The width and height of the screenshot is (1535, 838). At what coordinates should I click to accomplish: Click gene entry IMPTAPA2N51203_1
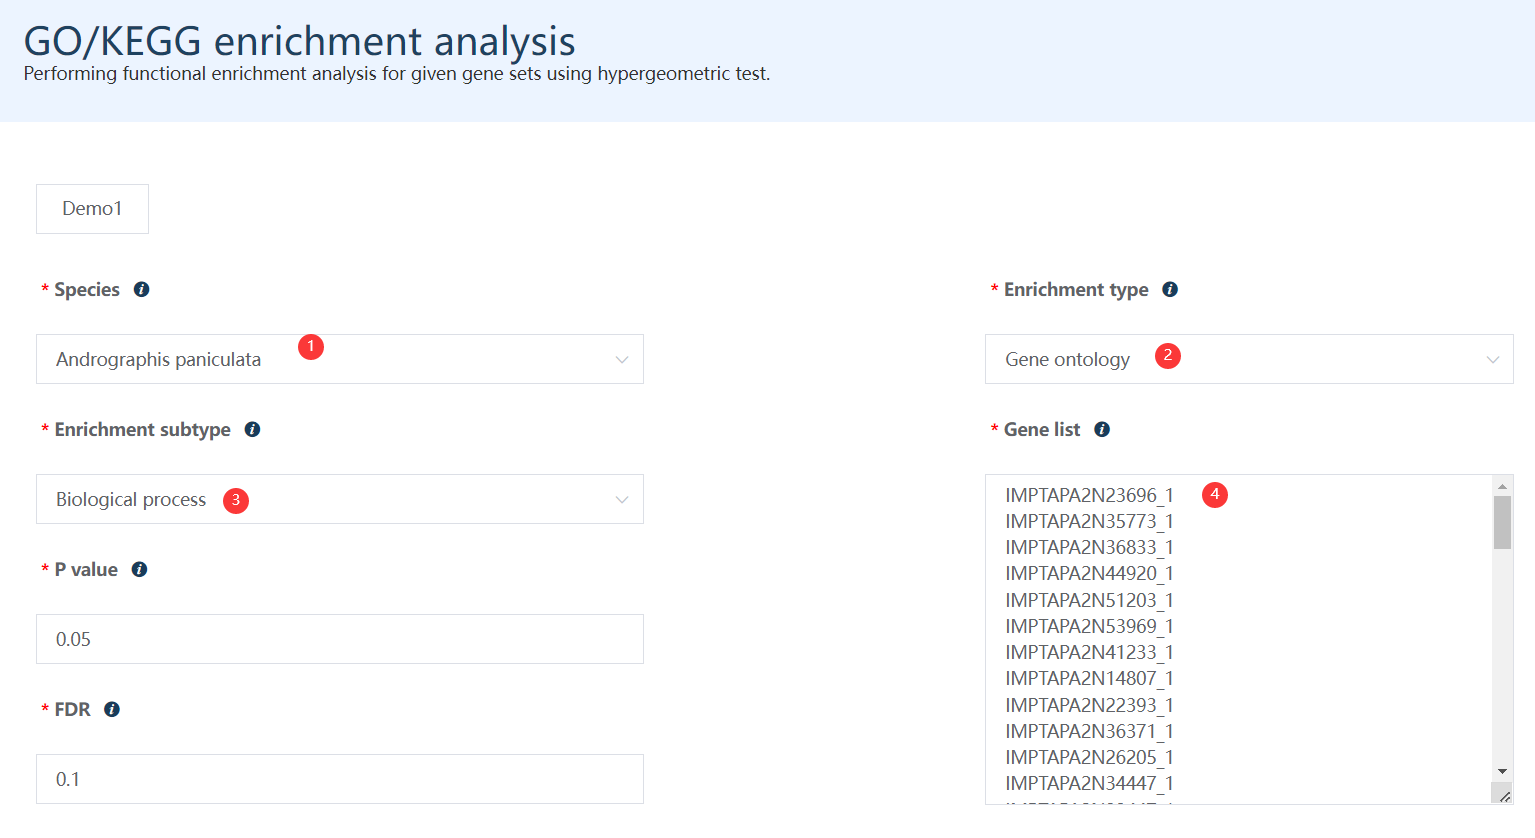[x=1089, y=600]
